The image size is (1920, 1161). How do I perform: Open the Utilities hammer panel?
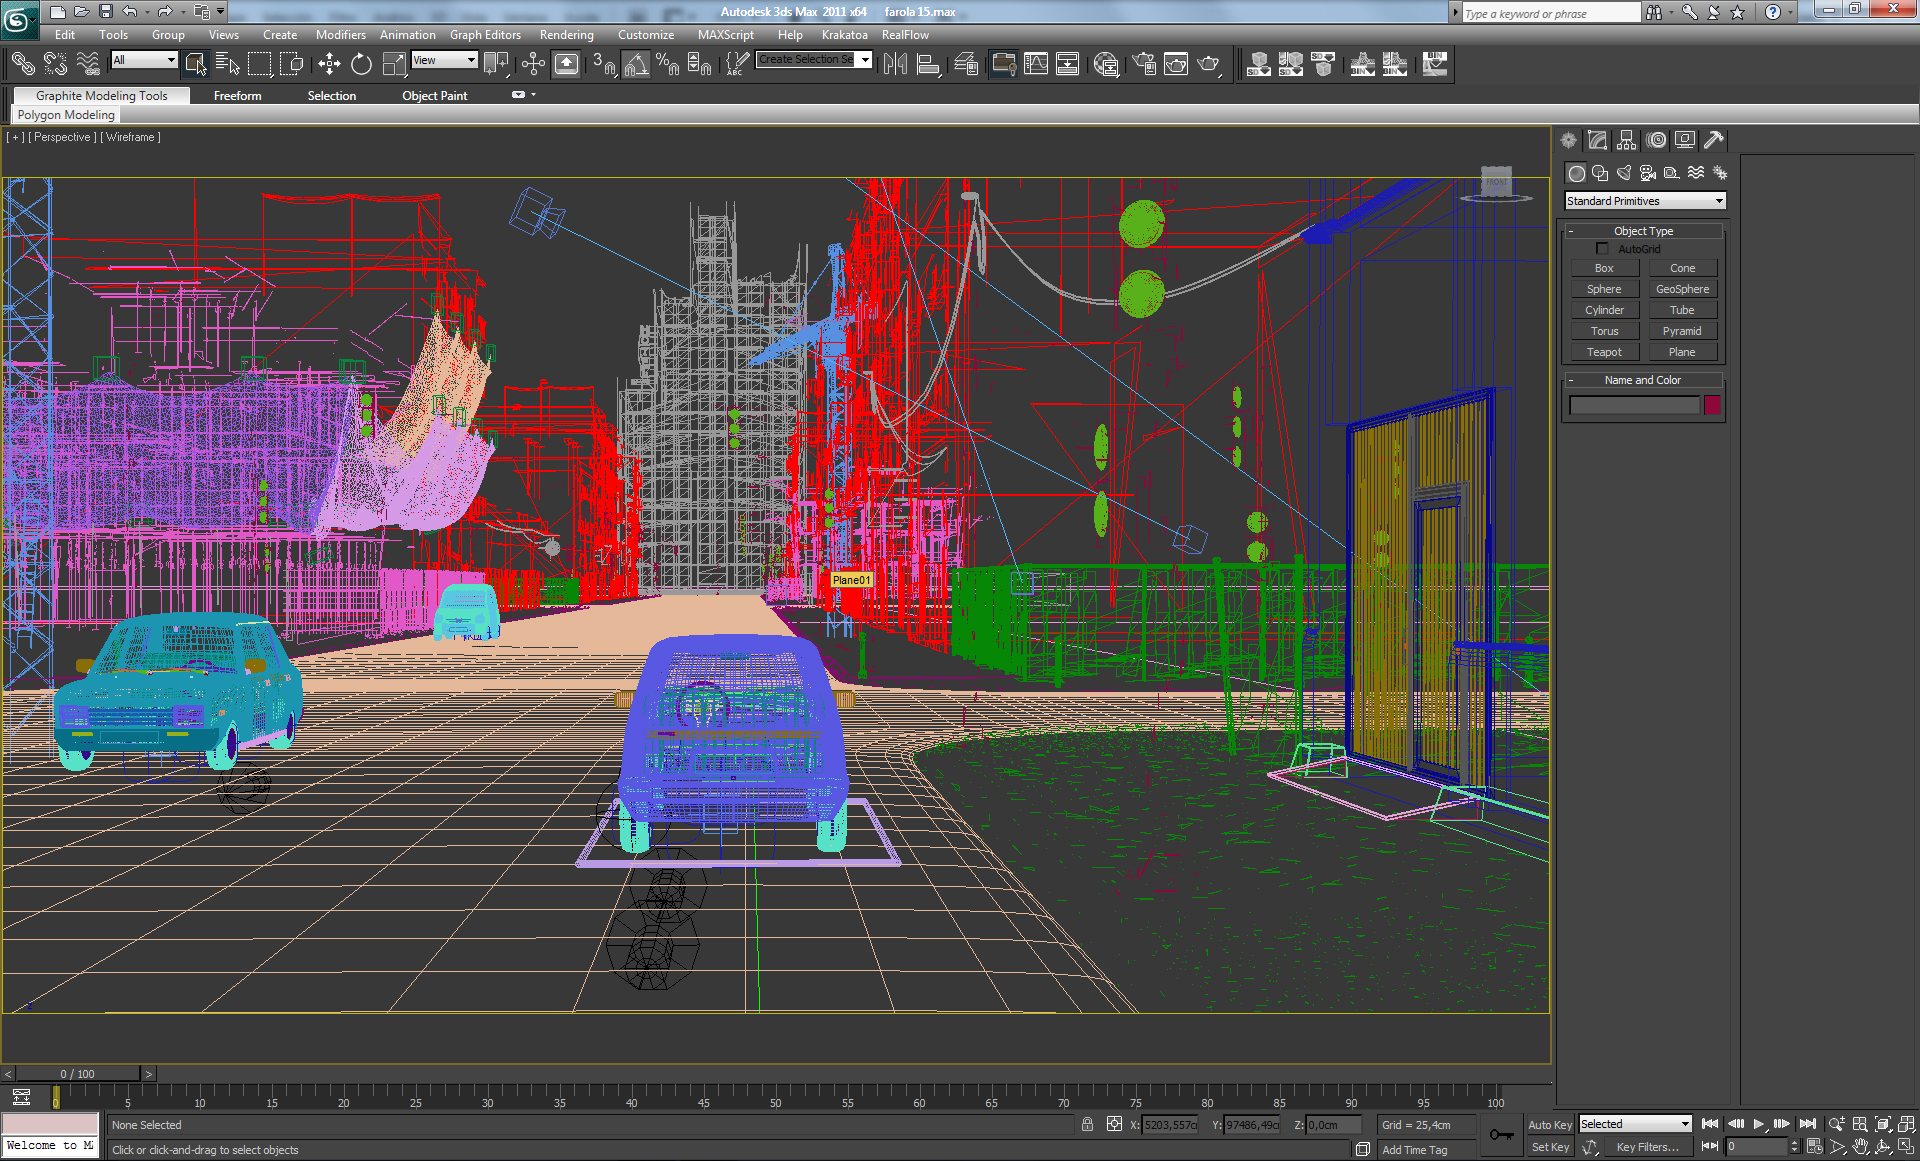click(x=1714, y=140)
